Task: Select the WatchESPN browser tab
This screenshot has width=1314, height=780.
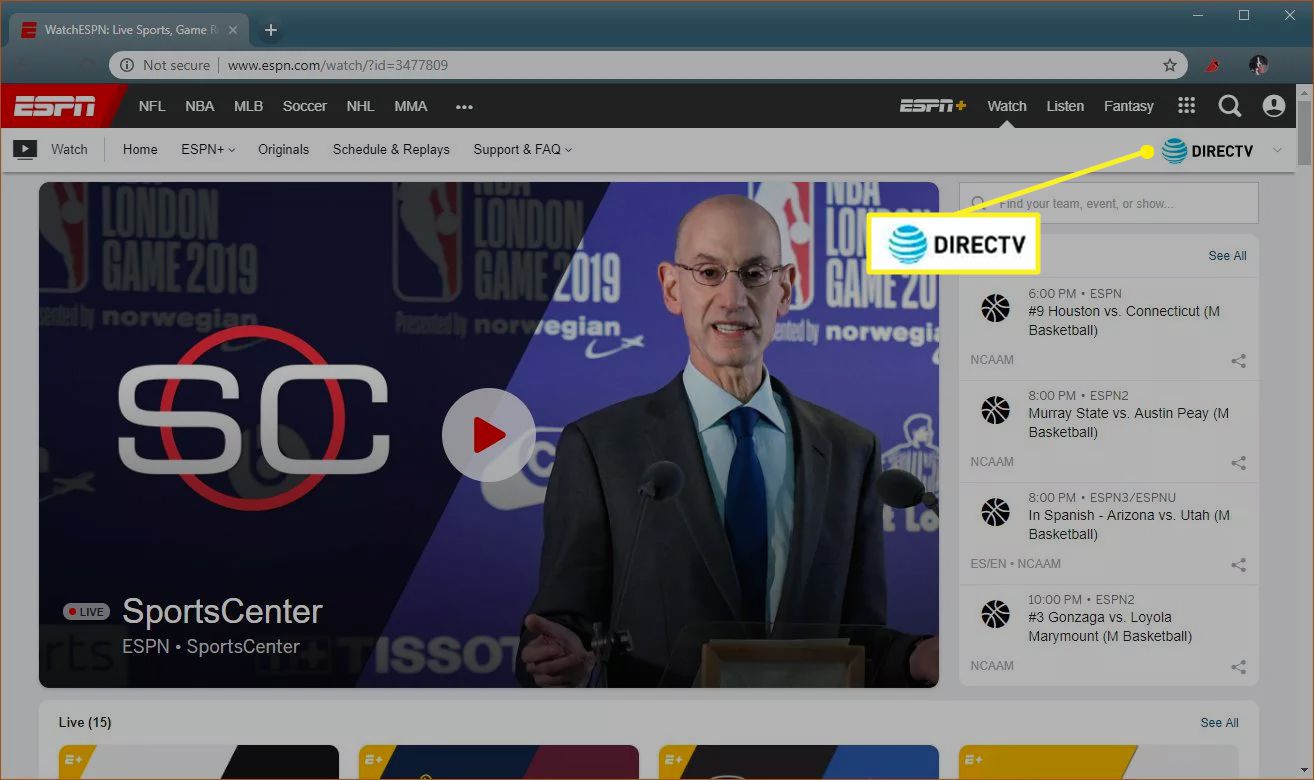Action: (128, 30)
